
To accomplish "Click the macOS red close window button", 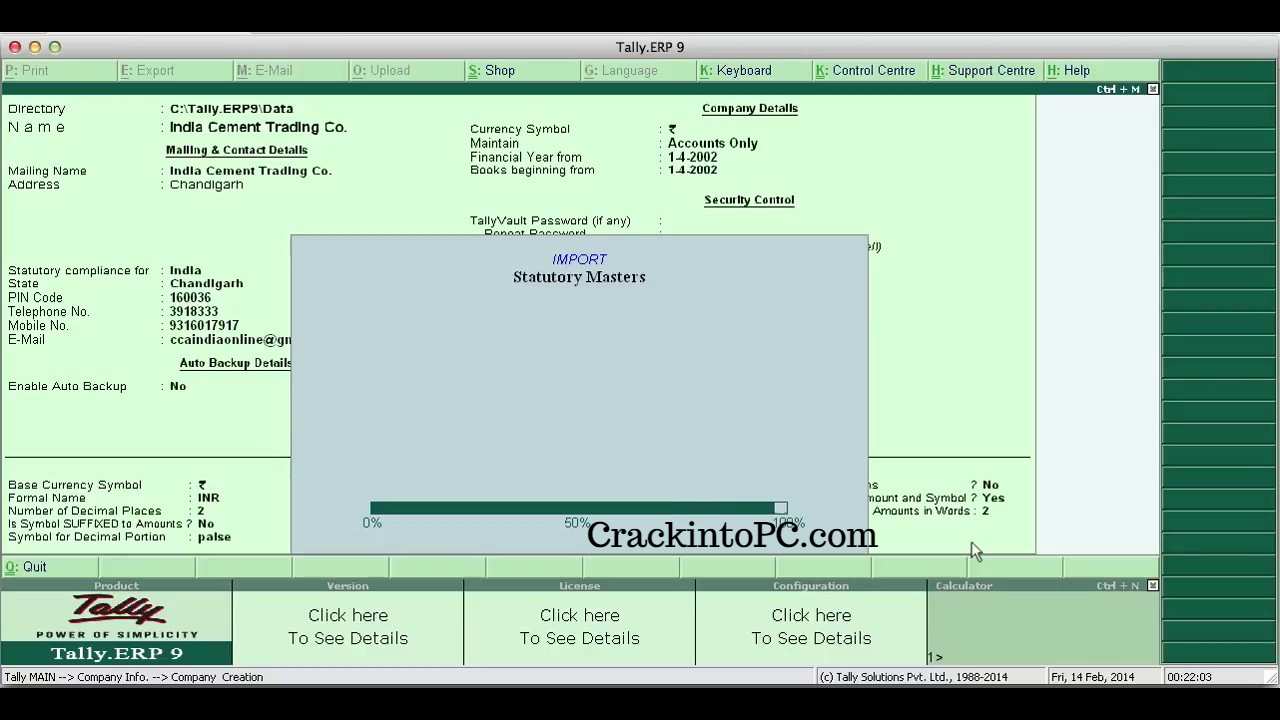I will [15, 47].
